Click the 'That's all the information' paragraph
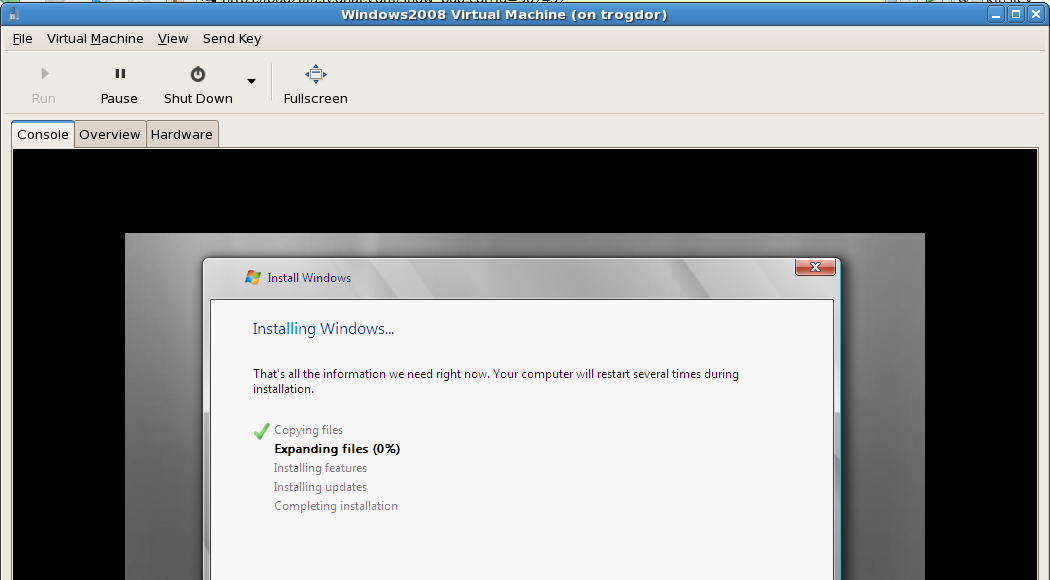 496,381
